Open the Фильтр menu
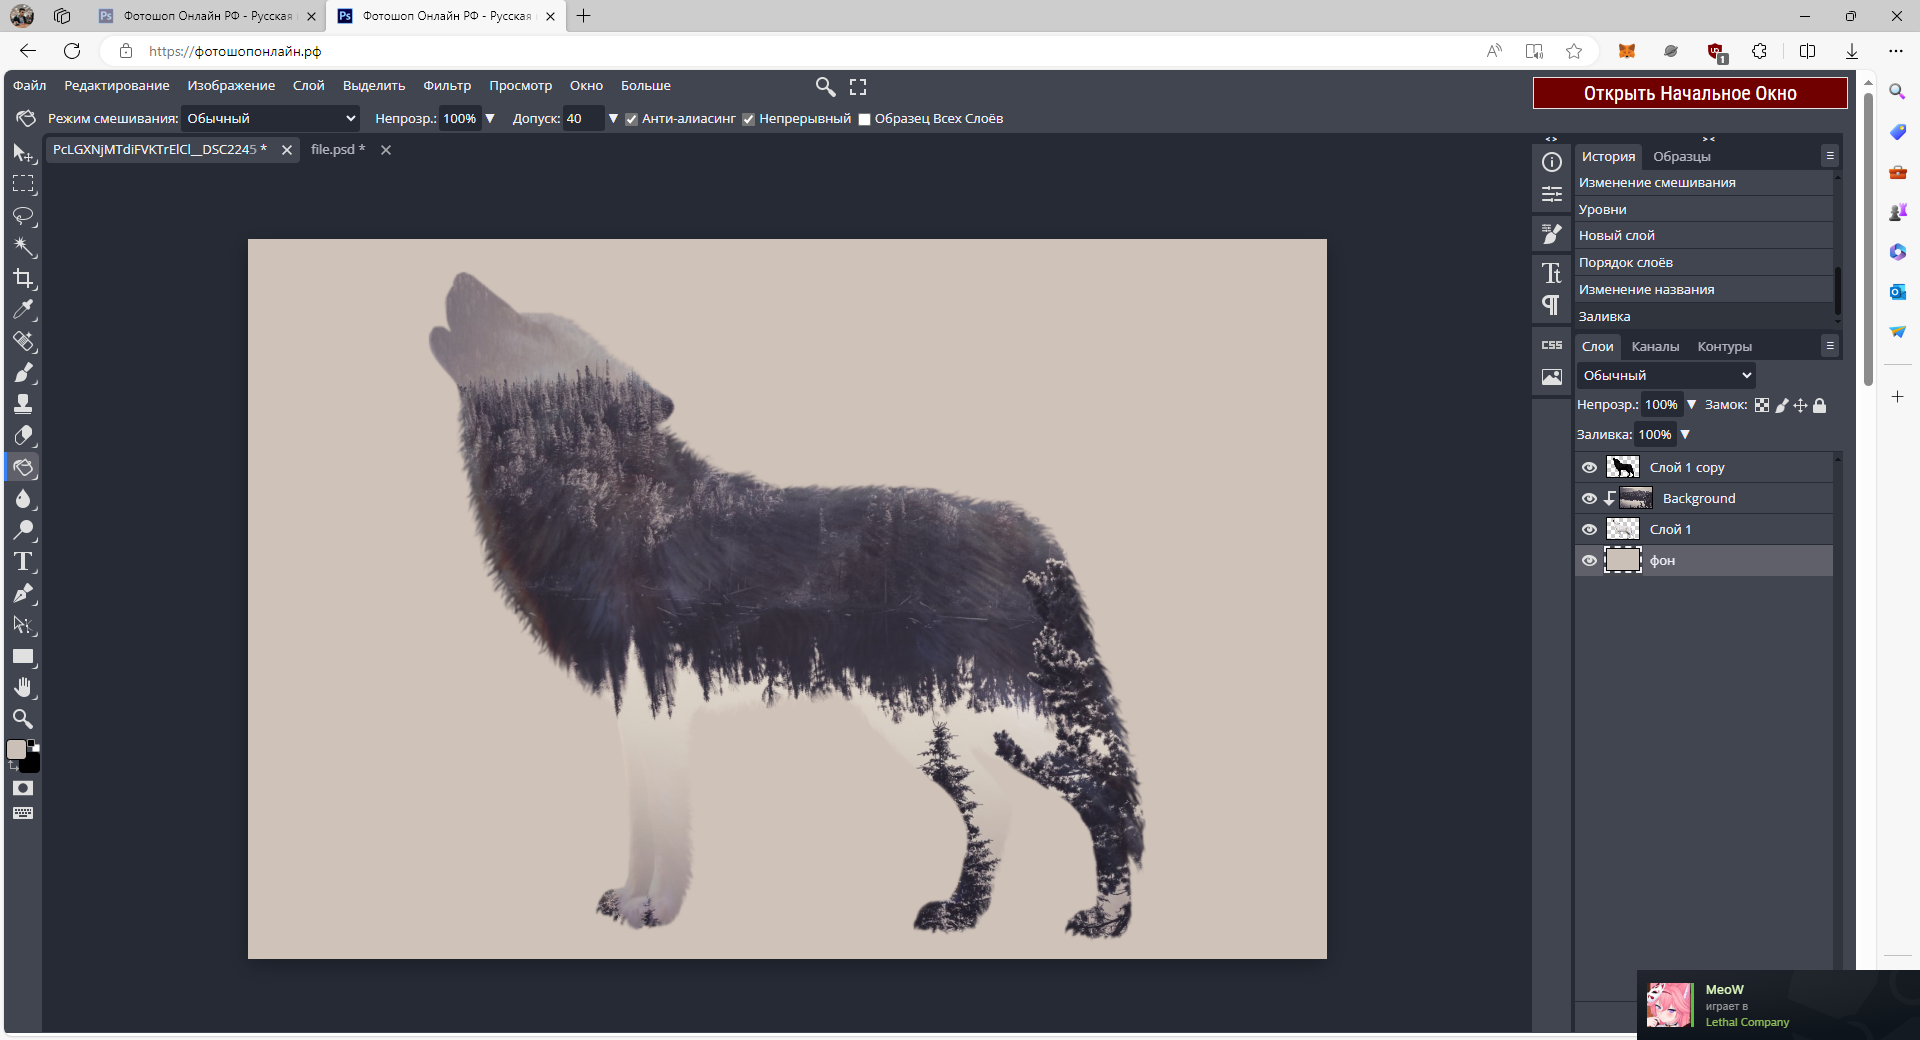 (x=446, y=86)
